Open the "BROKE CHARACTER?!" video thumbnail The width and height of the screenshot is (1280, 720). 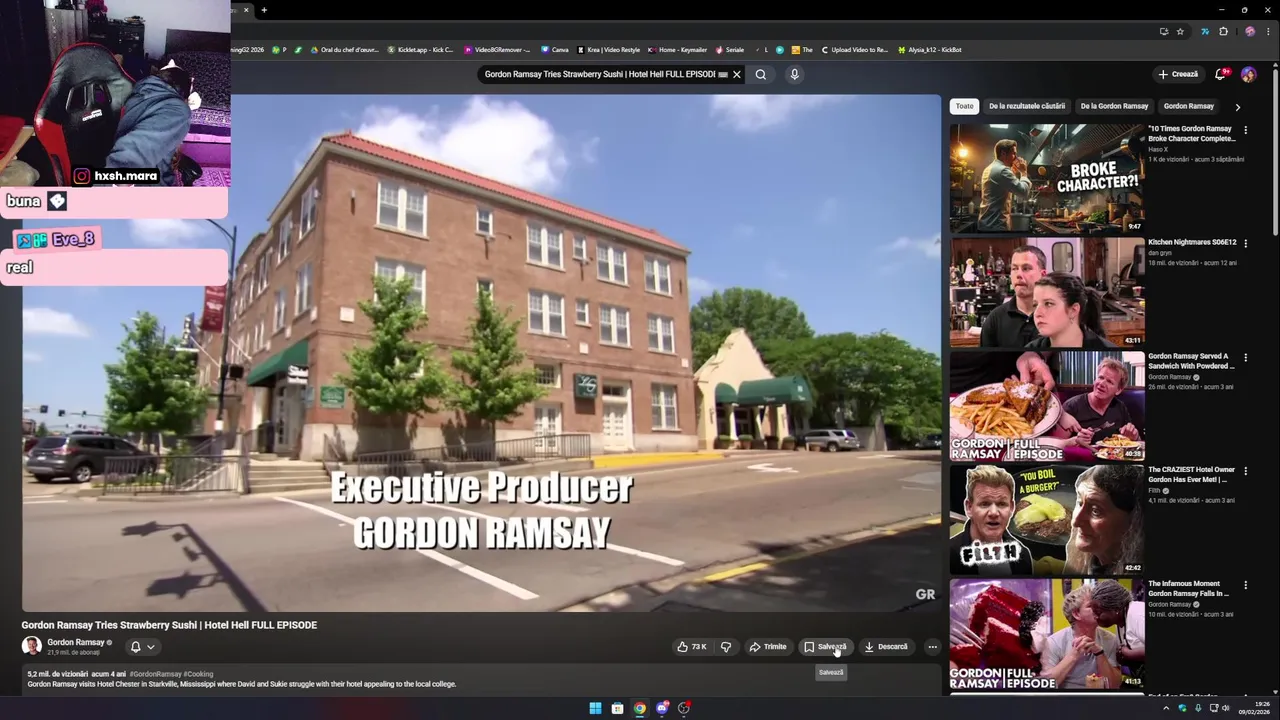pos(1047,178)
